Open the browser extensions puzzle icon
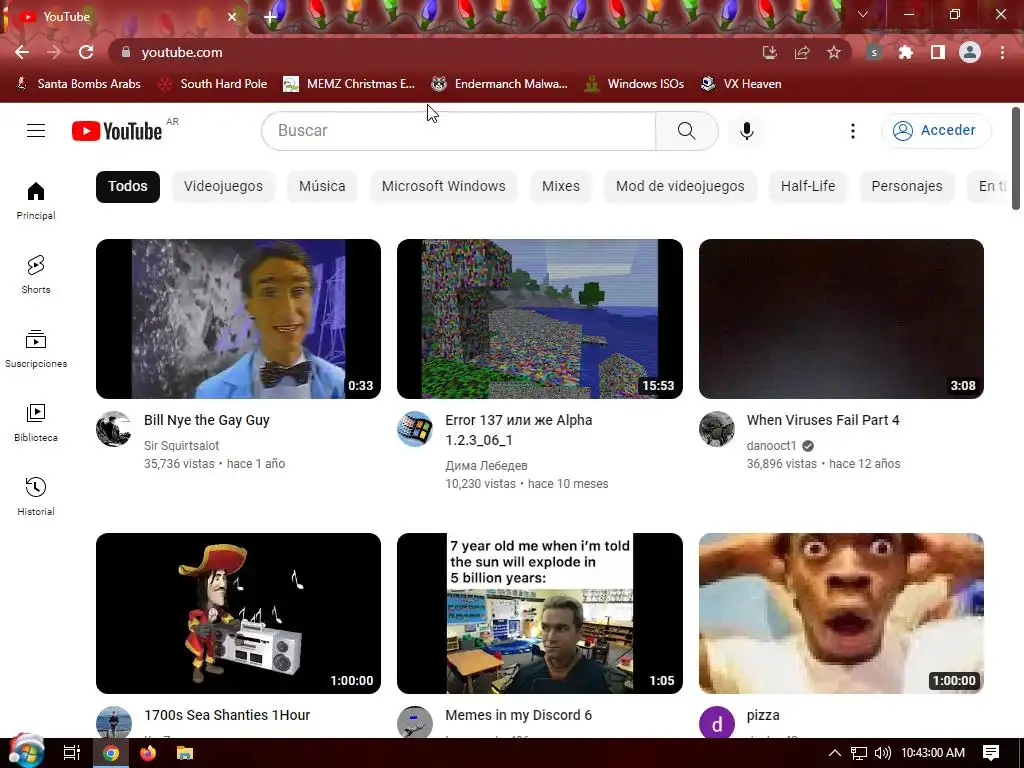1024x768 pixels. click(906, 52)
